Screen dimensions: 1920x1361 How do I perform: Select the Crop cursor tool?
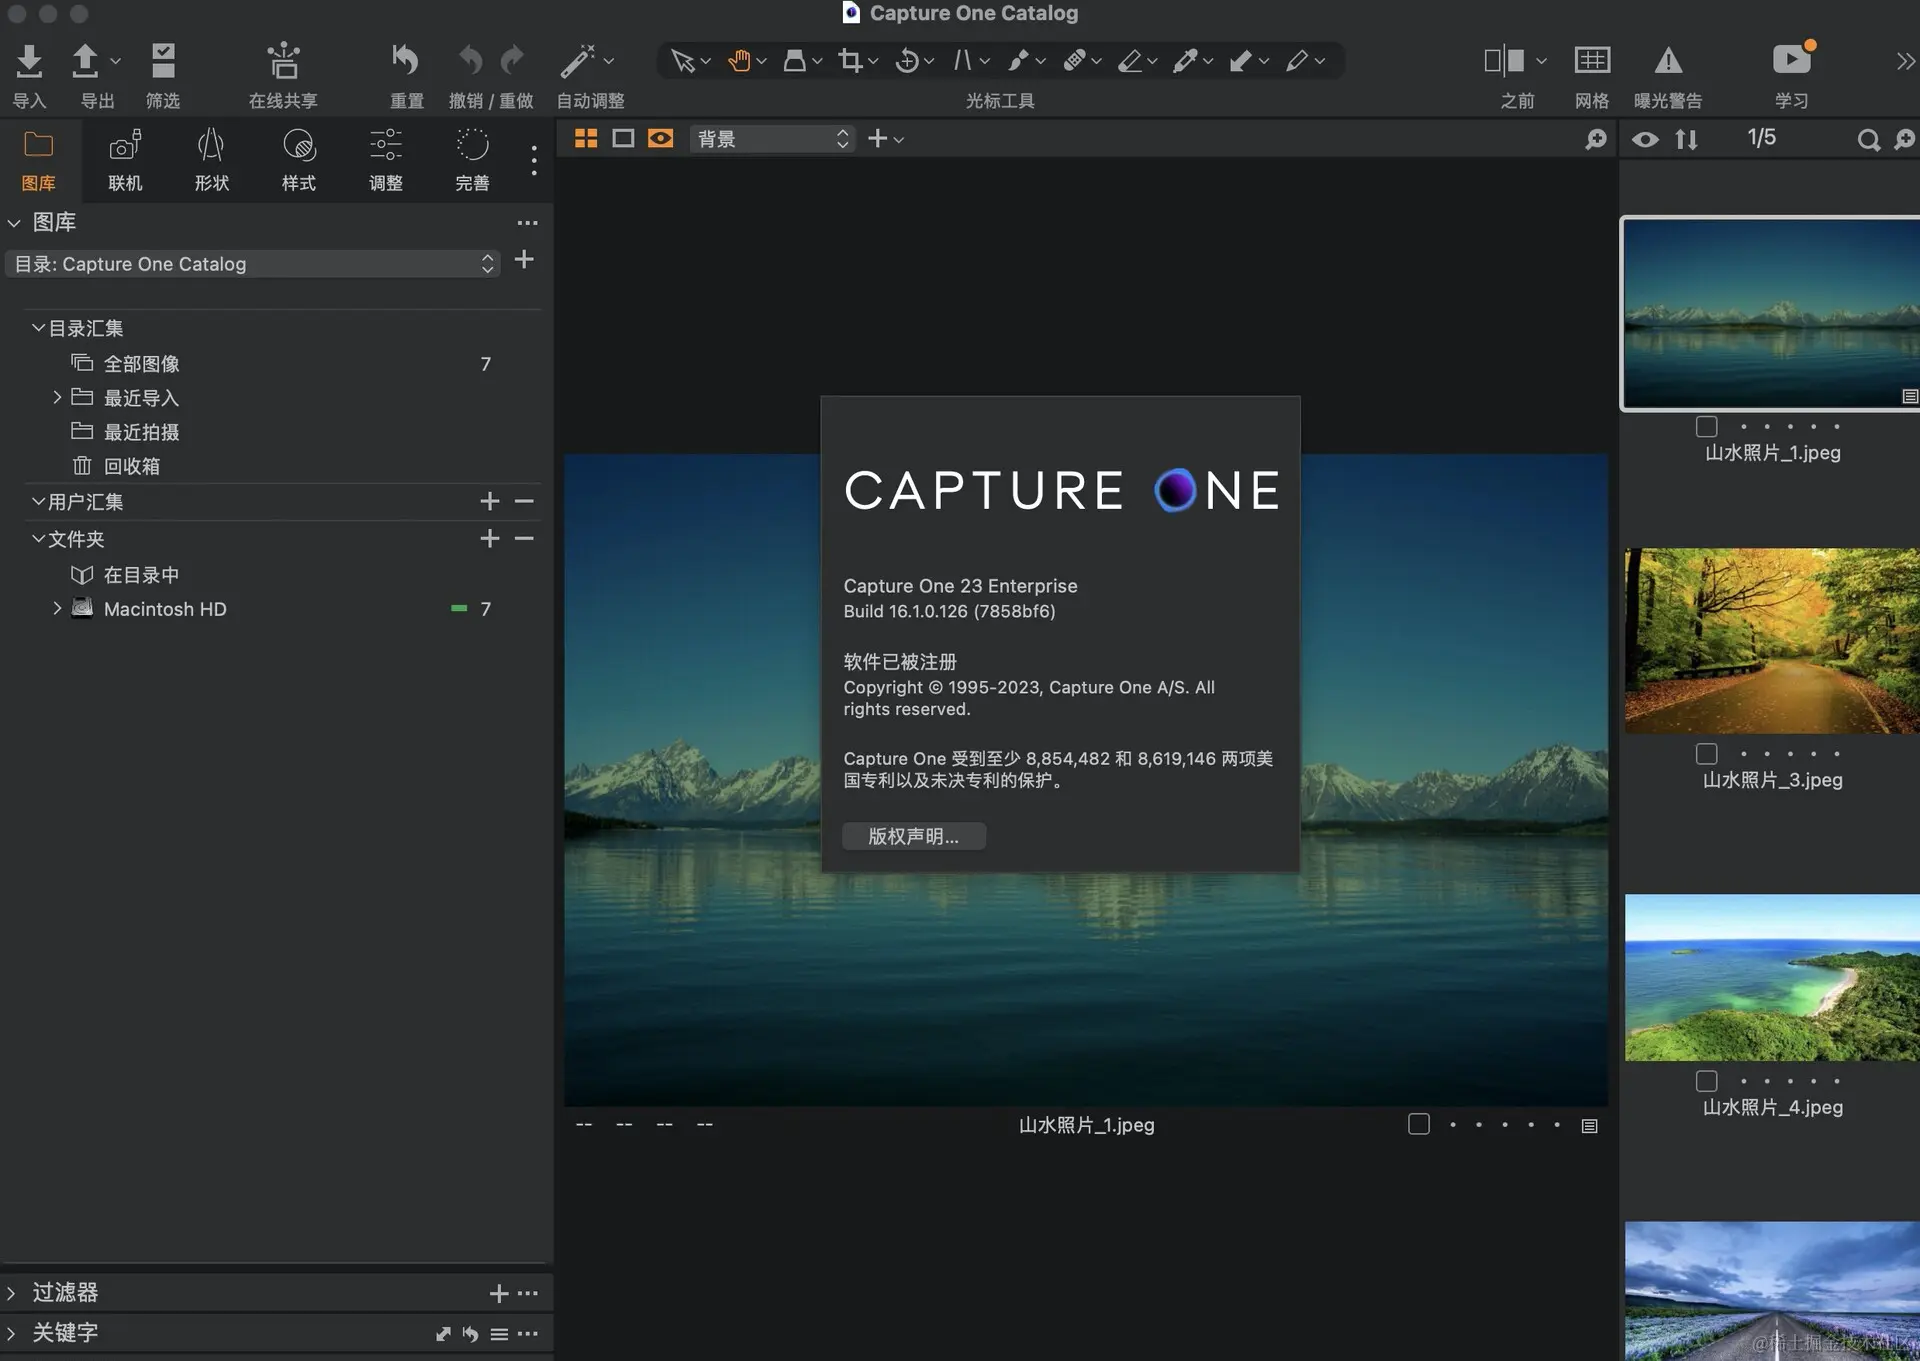click(850, 62)
